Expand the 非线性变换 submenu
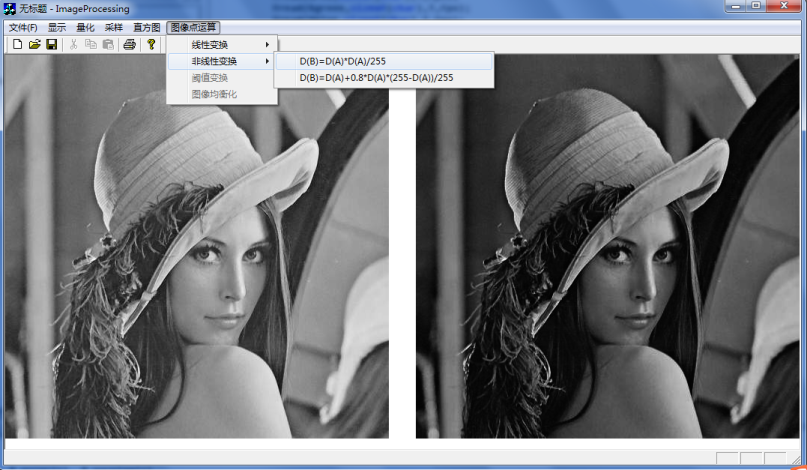The width and height of the screenshot is (807, 470). pyautogui.click(x=222, y=61)
